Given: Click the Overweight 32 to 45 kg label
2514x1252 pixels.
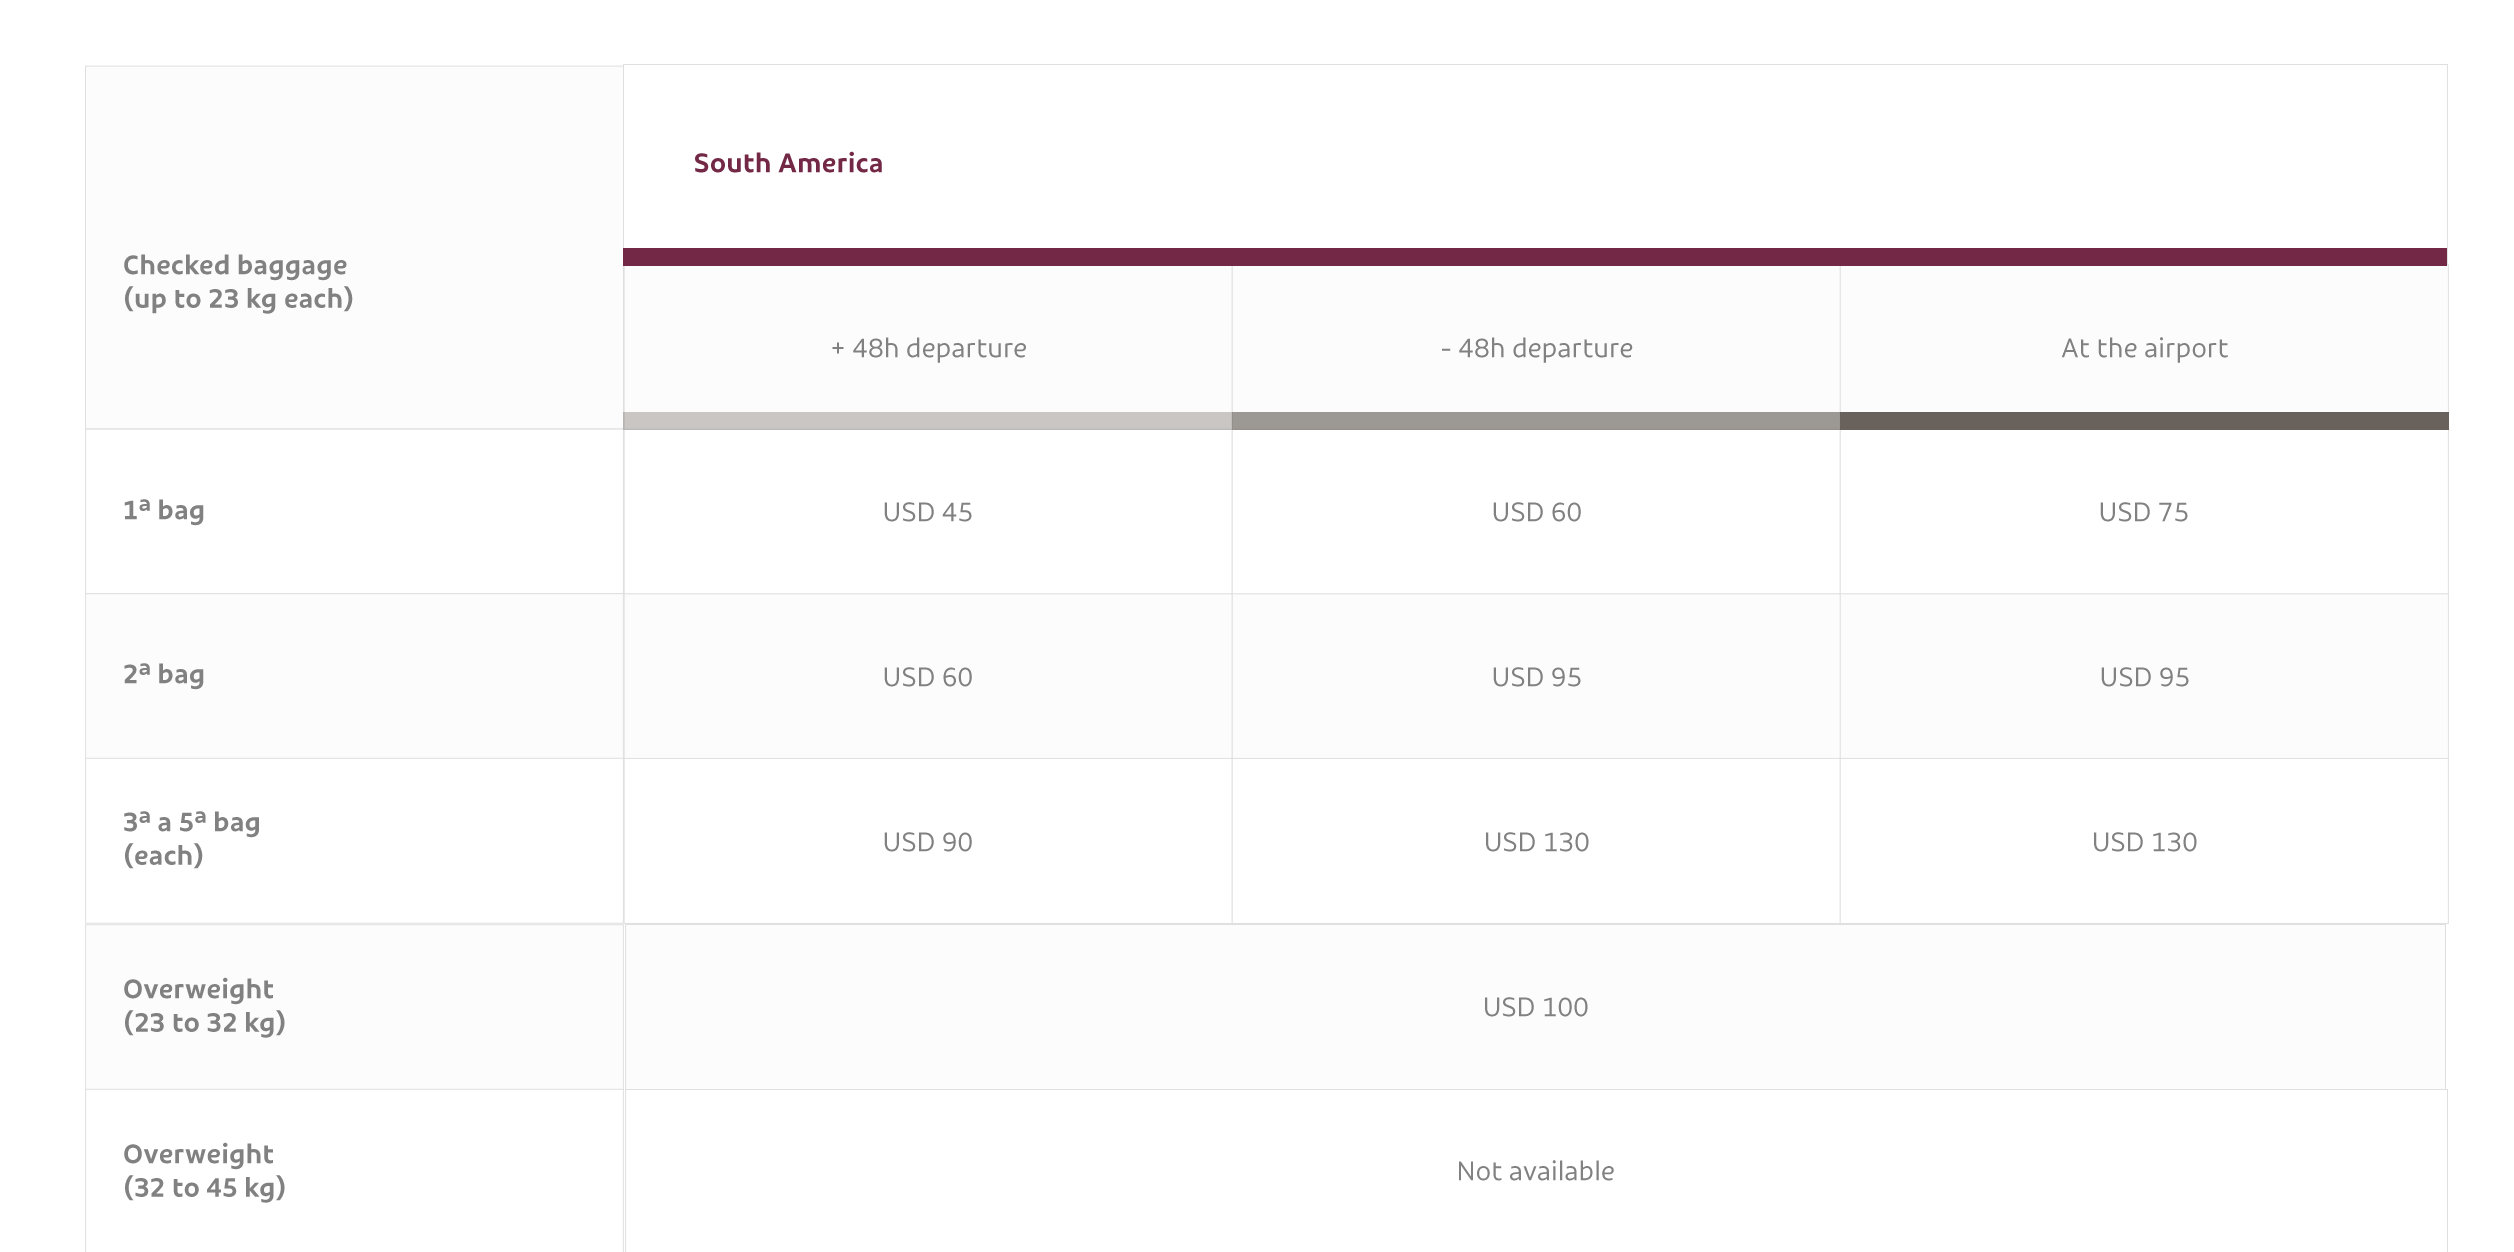Looking at the screenshot, I should pos(204,1171).
